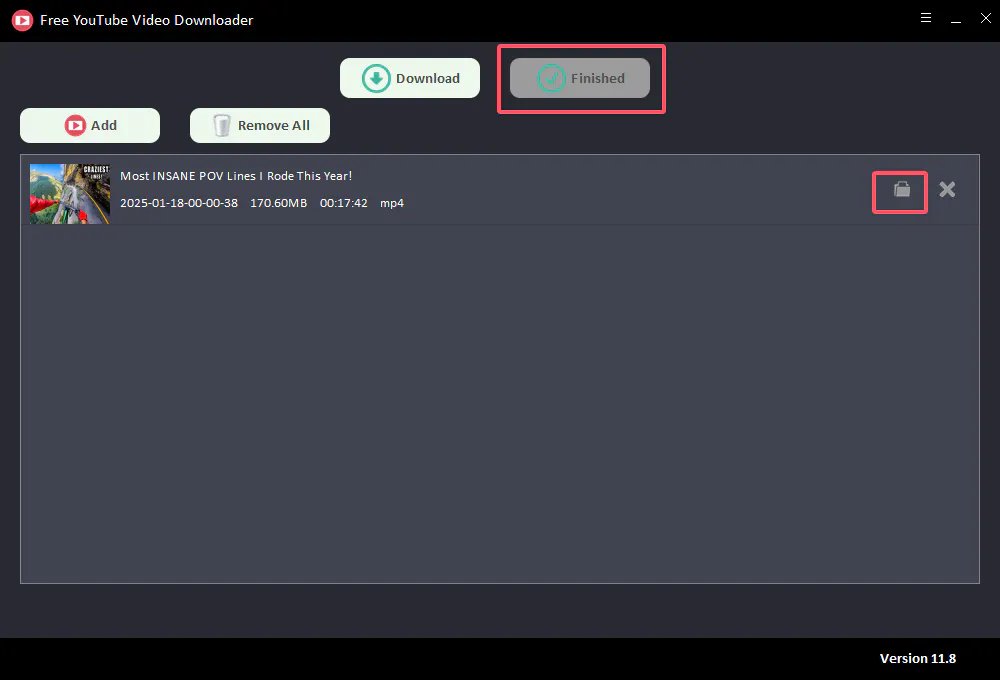Viewport: 1000px width, 680px height.
Task: Click the duration 00:17:42
Action: [343, 203]
